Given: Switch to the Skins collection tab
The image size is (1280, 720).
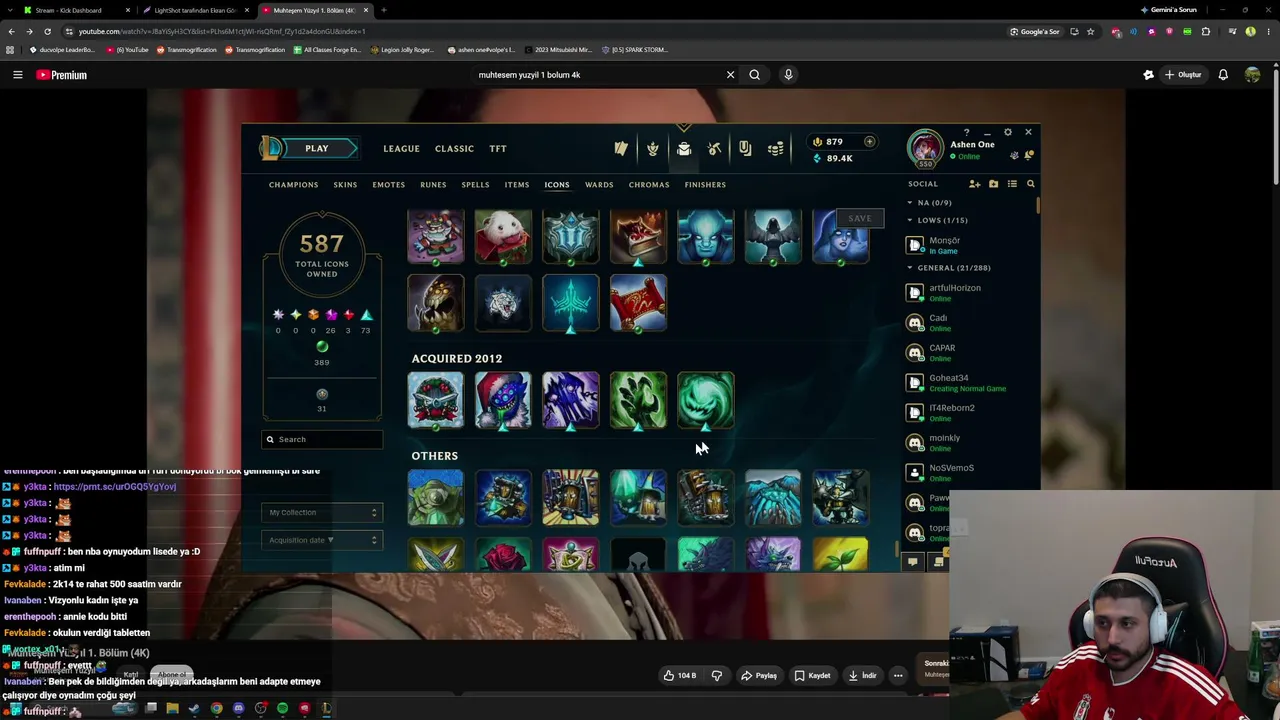Looking at the screenshot, I should (x=345, y=185).
